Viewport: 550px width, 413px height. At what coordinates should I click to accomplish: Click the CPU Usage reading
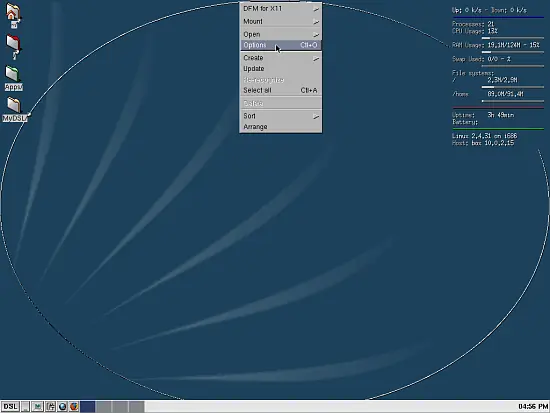click(475, 31)
